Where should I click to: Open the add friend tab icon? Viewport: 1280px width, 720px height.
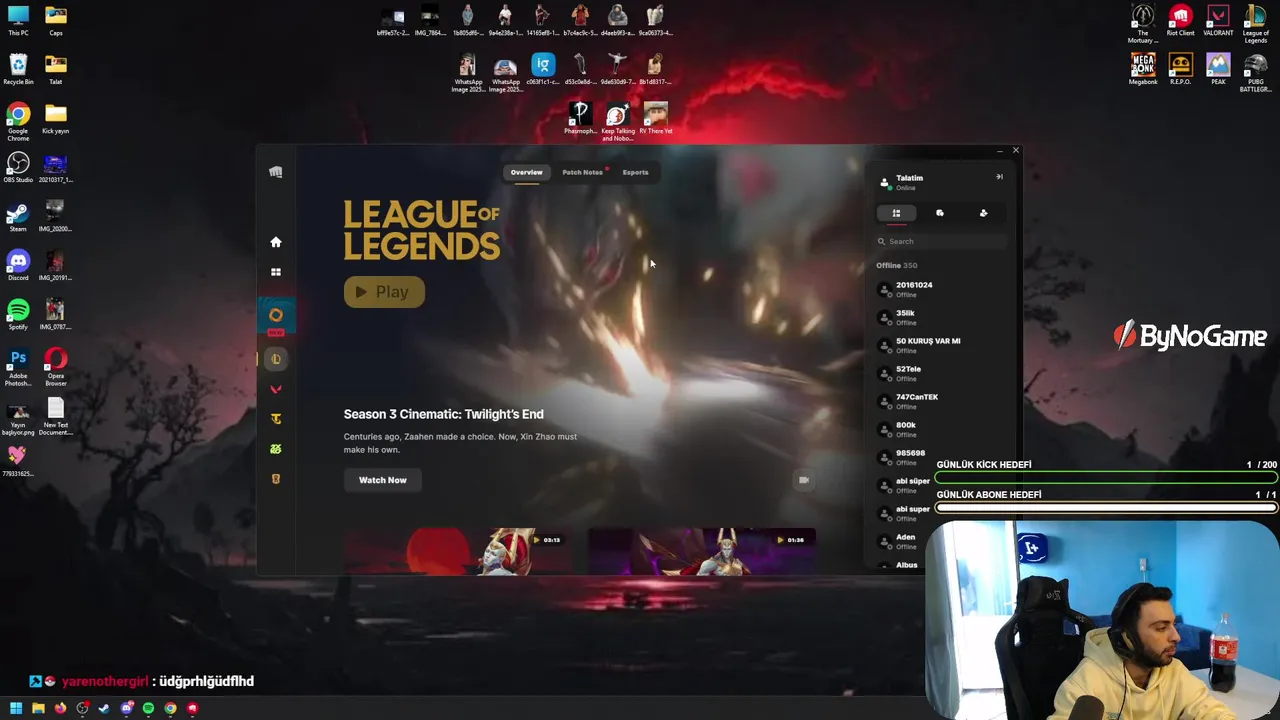[x=983, y=213]
